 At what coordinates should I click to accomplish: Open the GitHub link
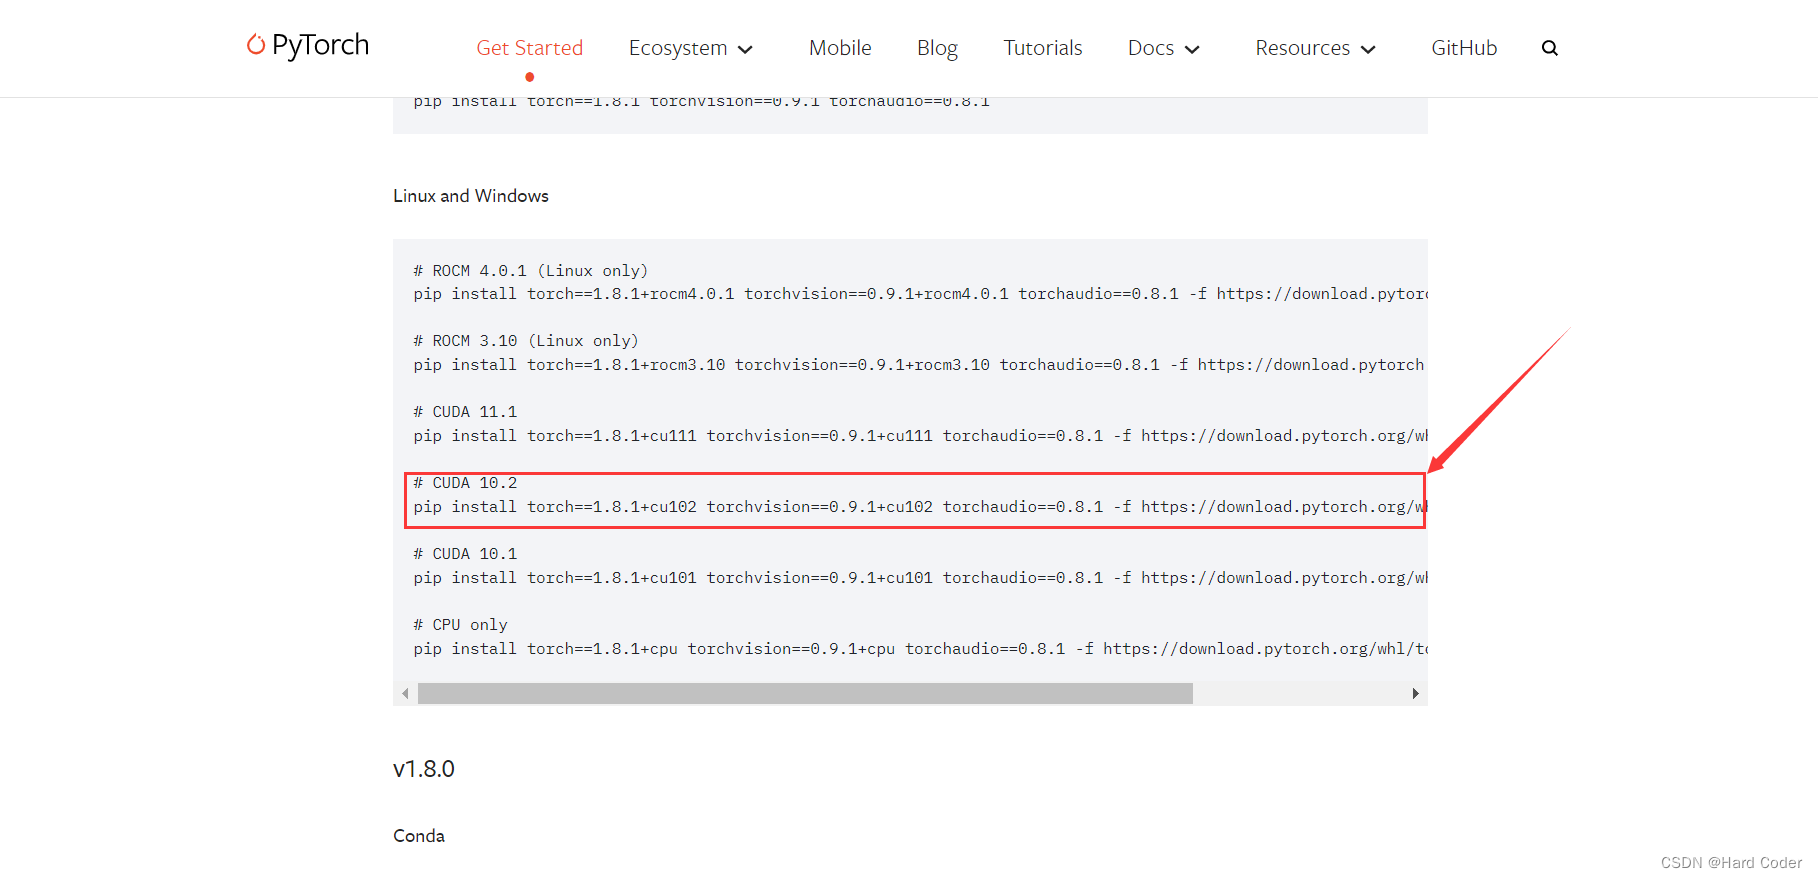pyautogui.click(x=1464, y=48)
